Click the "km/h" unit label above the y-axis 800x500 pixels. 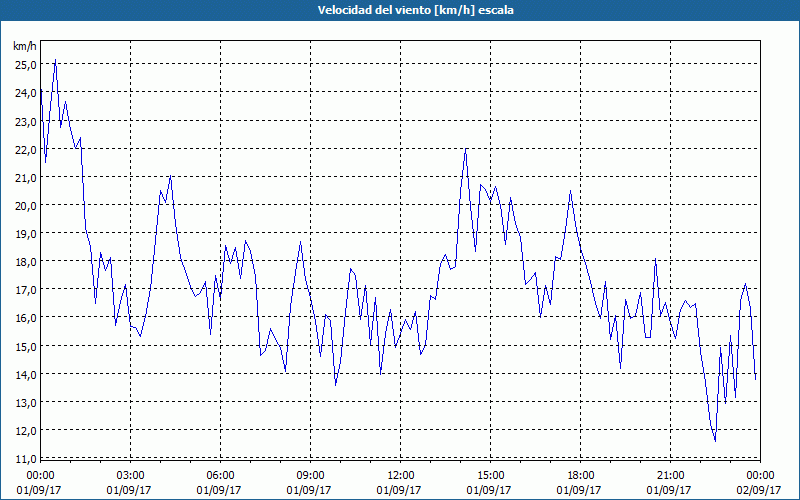pyautogui.click(x=24, y=46)
